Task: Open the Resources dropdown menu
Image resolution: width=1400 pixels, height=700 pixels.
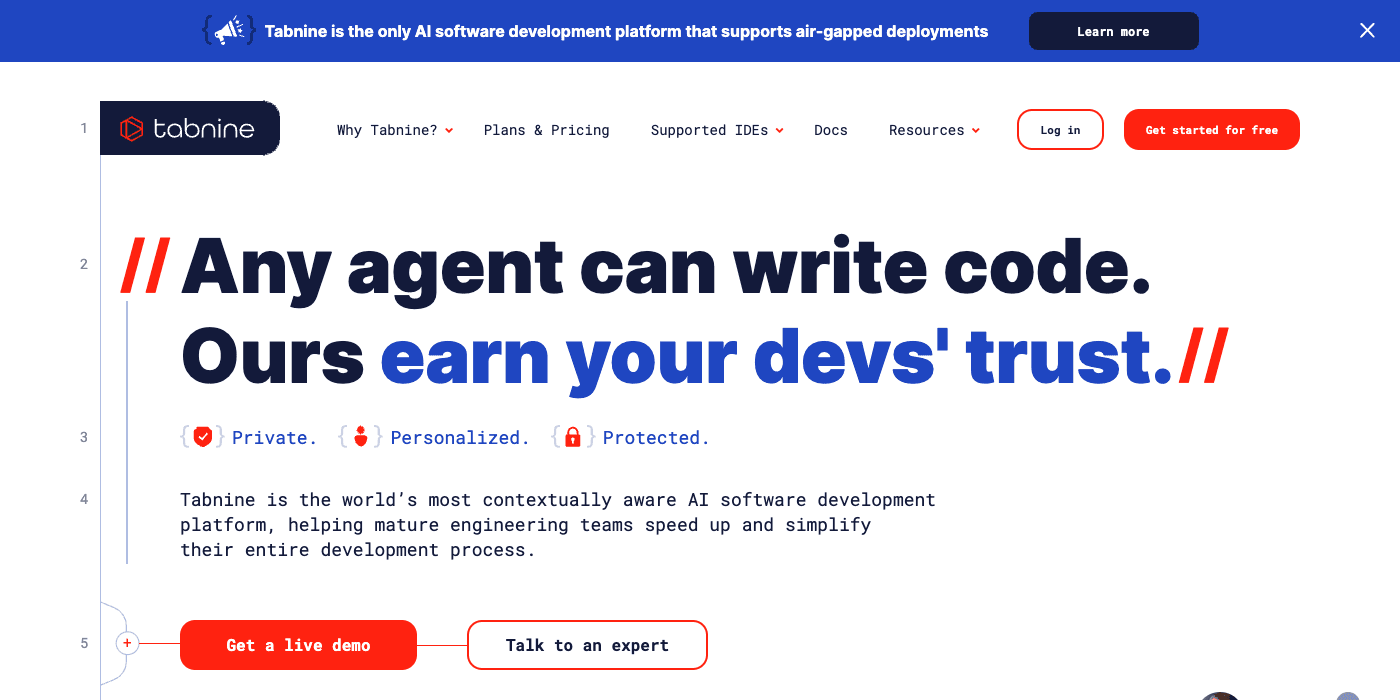Action: pos(934,130)
